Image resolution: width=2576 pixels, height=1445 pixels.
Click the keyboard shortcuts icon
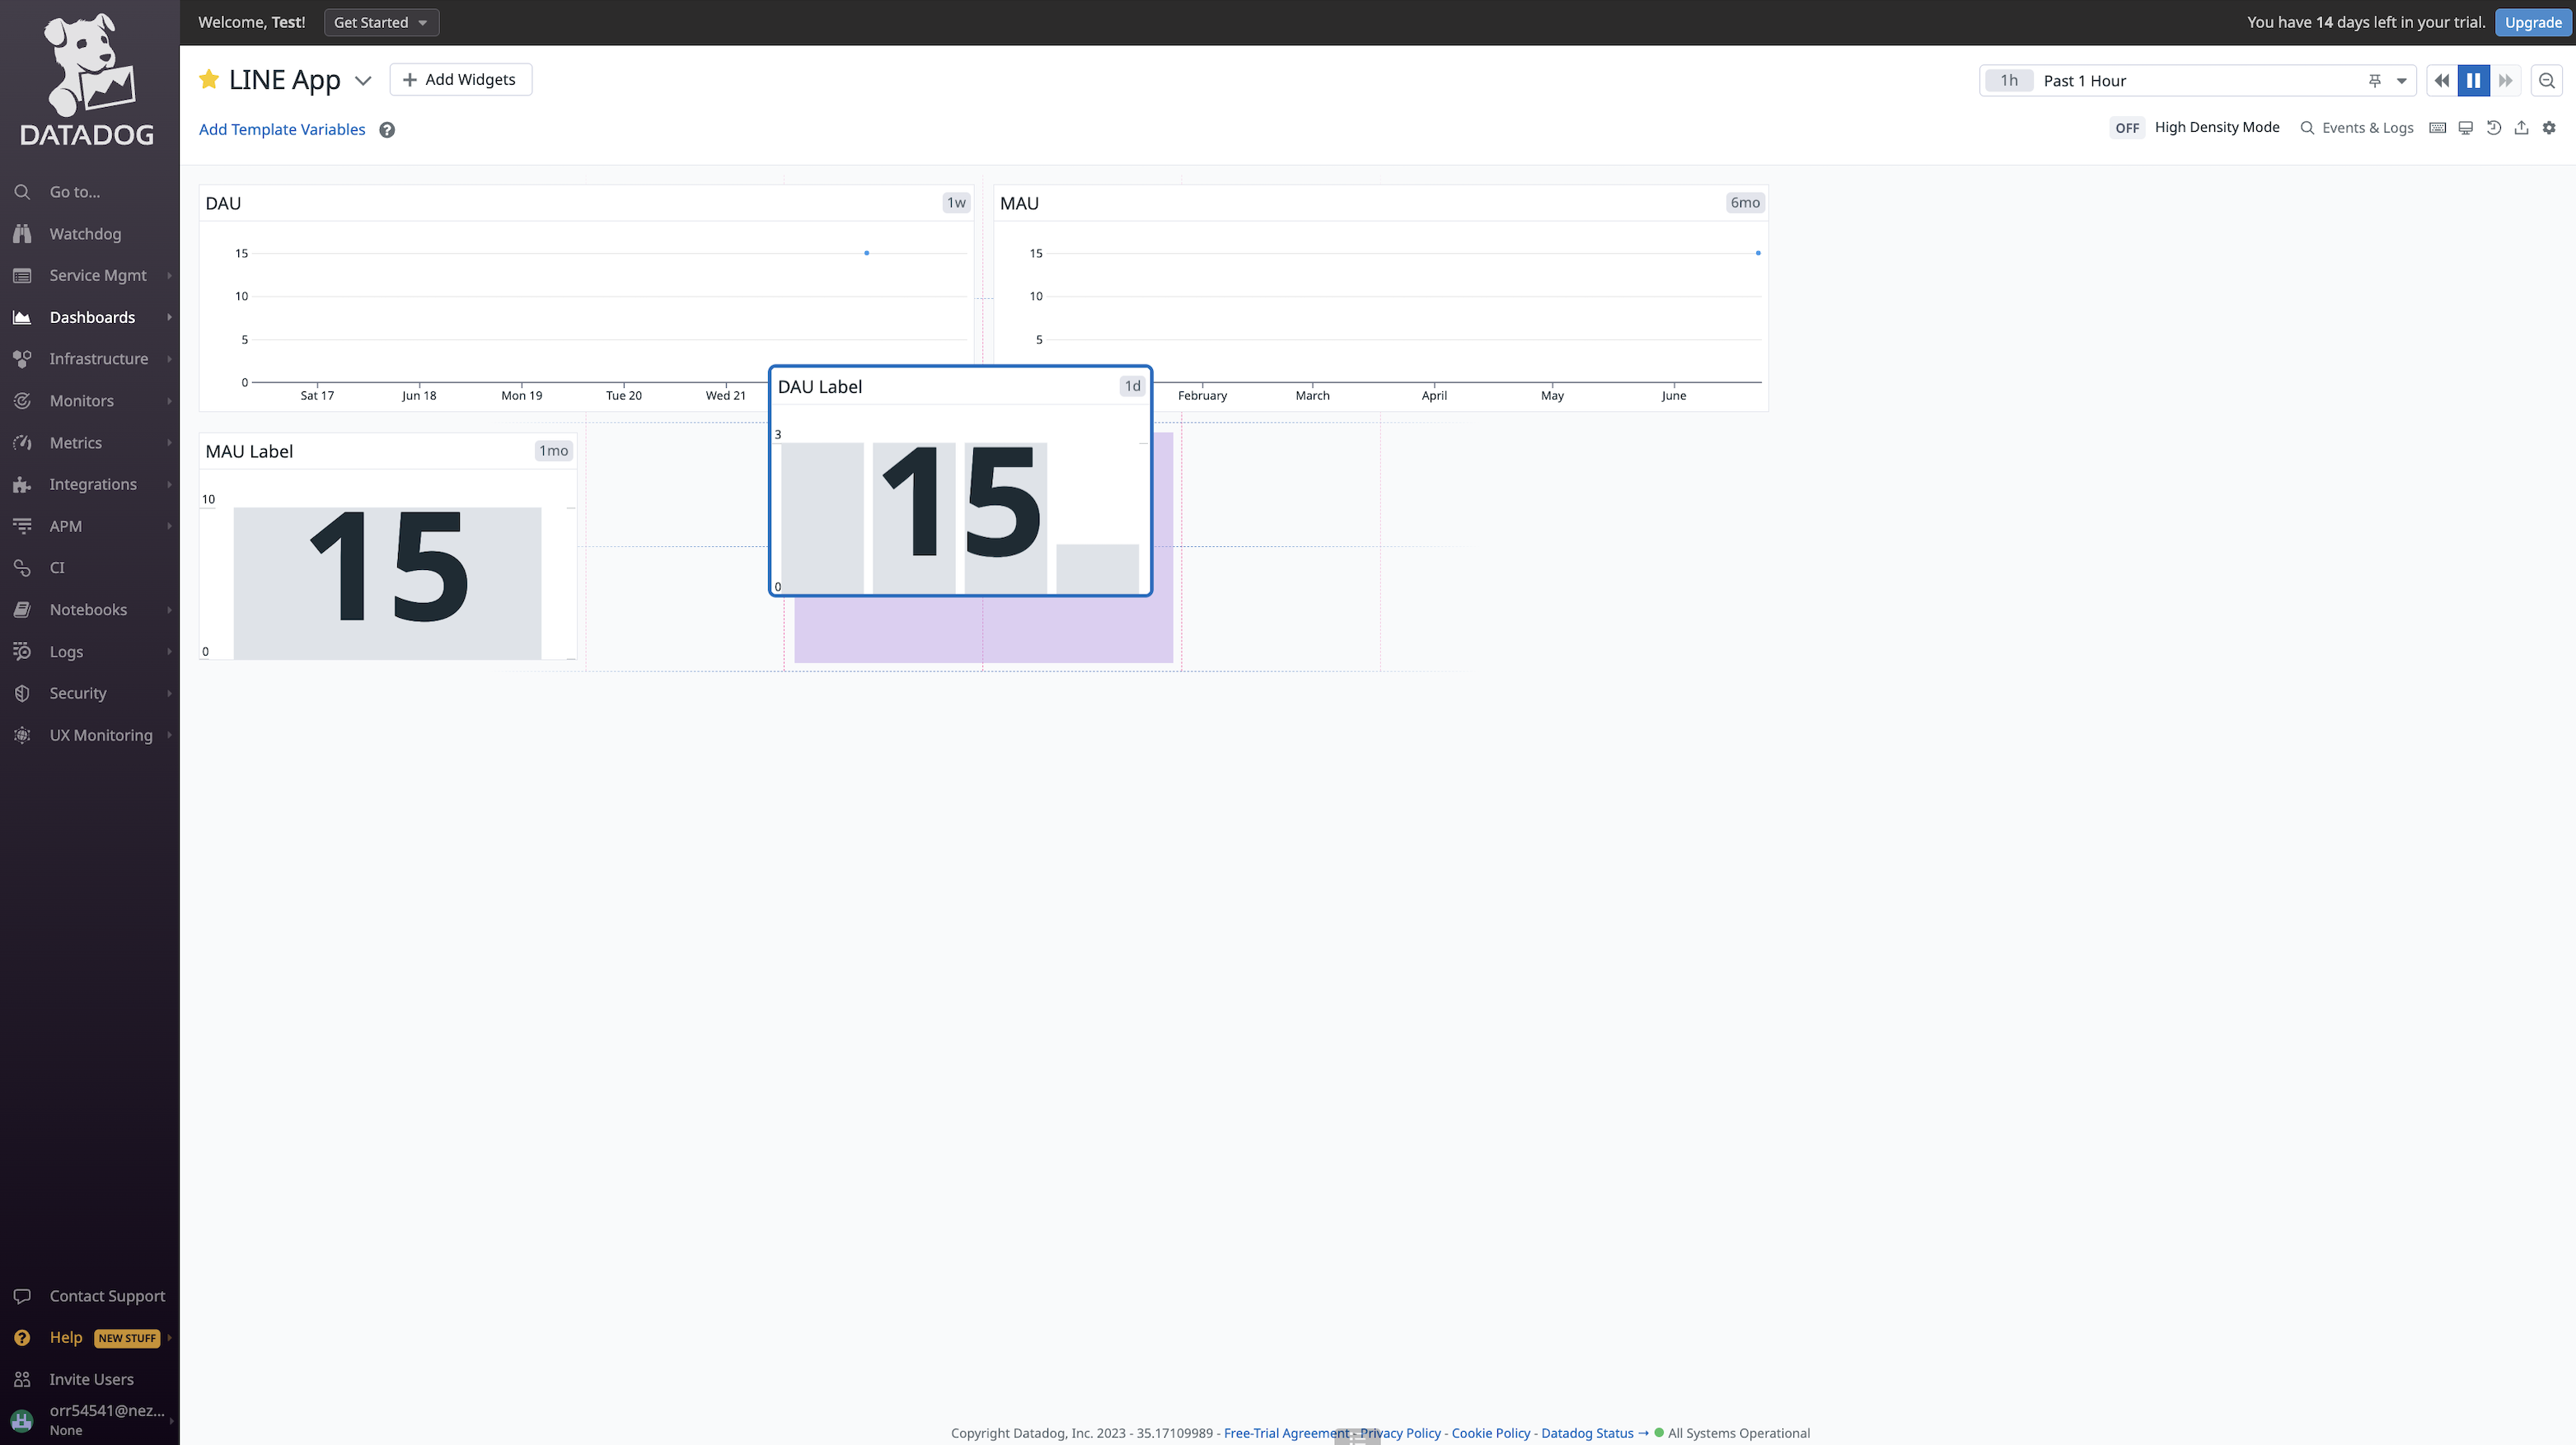click(2438, 128)
